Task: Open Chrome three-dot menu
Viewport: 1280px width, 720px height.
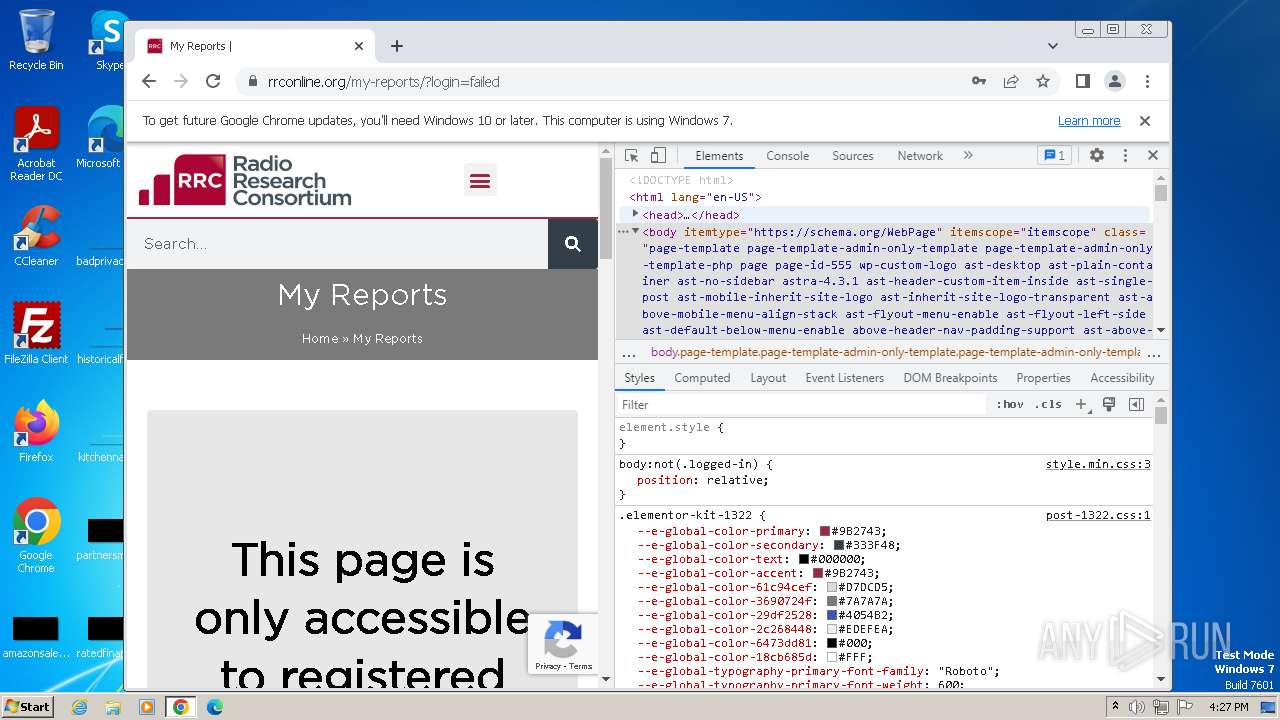Action: click(1147, 81)
